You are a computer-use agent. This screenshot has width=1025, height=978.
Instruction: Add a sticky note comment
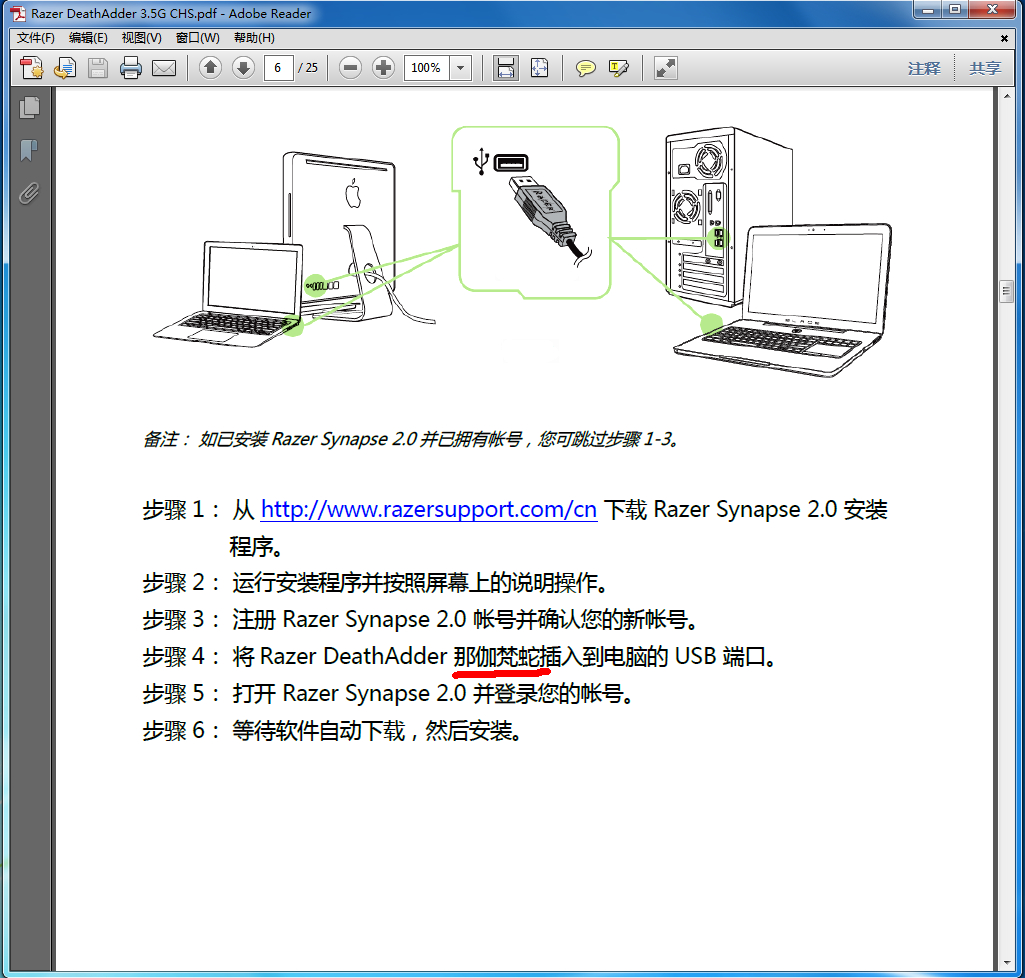(x=585, y=68)
